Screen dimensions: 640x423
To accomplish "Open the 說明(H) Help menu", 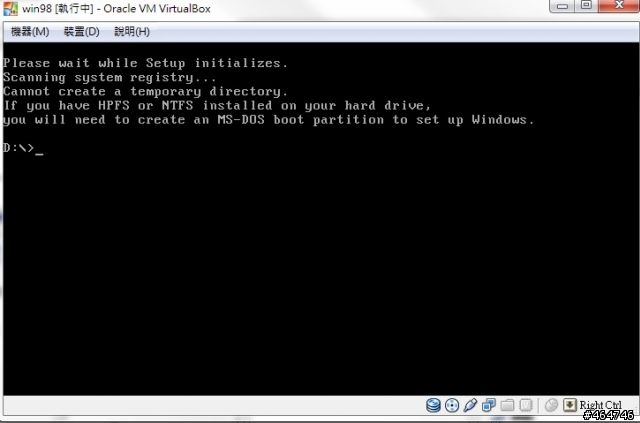I will coord(132,31).
